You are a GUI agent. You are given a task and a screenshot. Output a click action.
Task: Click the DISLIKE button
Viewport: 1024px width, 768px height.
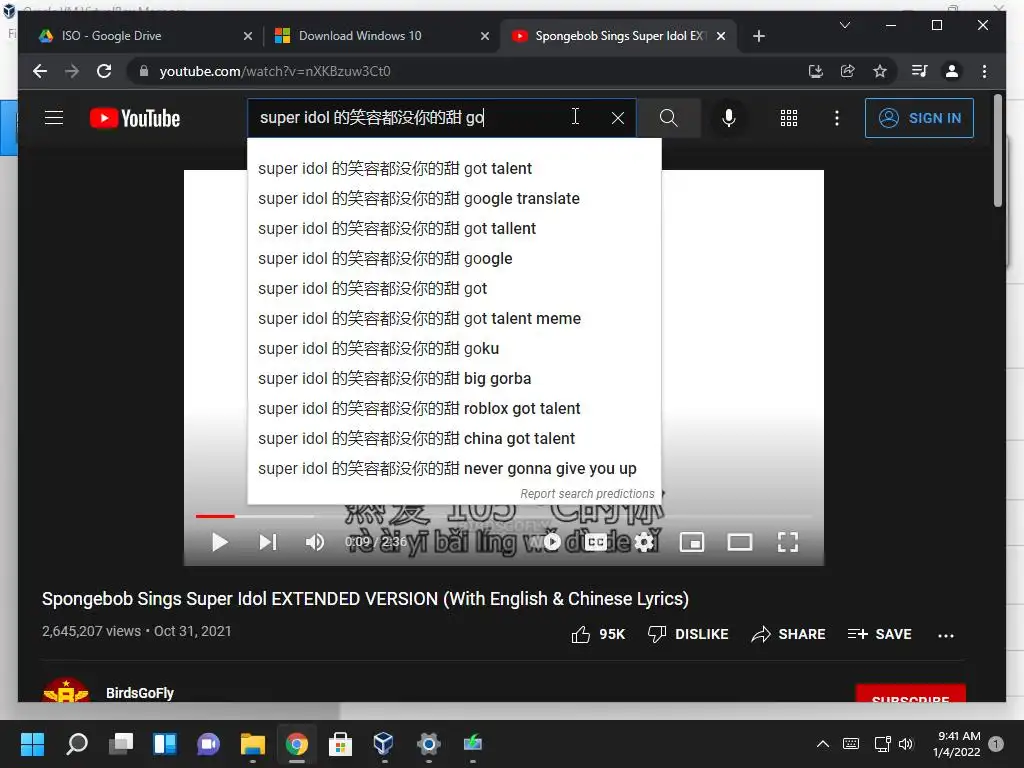pyautogui.click(x=688, y=634)
